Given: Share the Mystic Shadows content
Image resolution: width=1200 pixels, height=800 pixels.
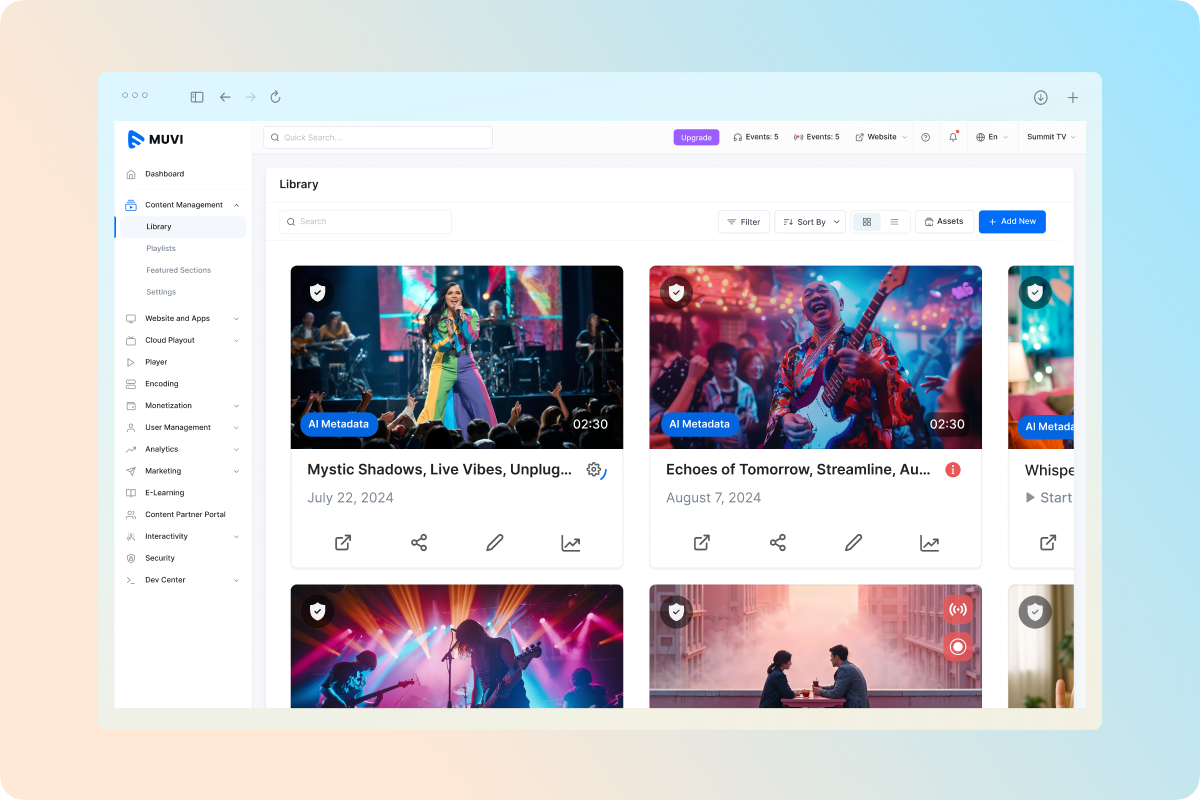Looking at the screenshot, I should click(x=419, y=543).
